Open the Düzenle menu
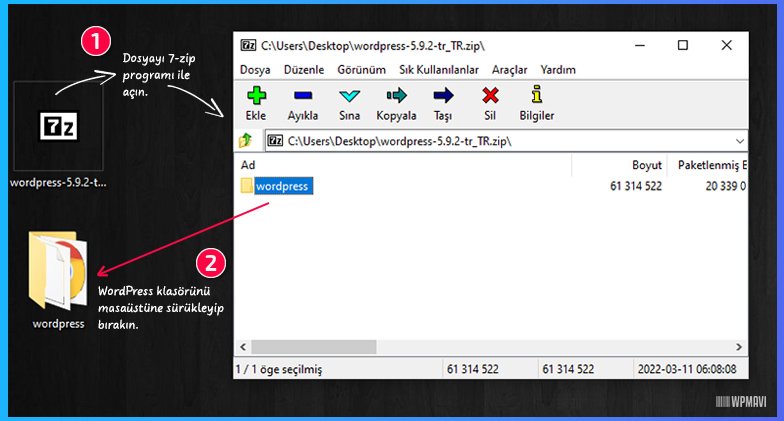 [x=304, y=70]
